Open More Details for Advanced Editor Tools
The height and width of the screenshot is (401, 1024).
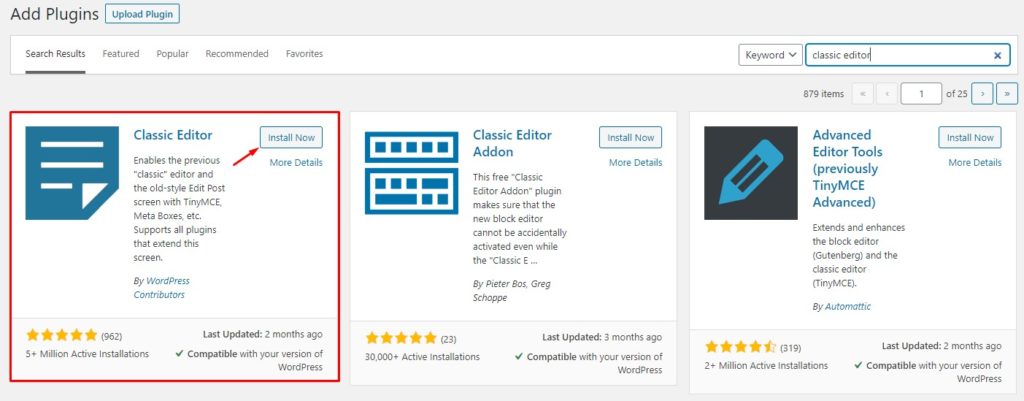[975, 163]
